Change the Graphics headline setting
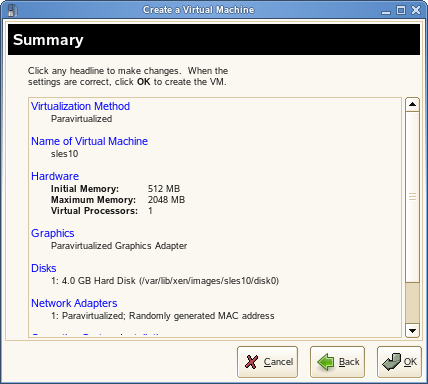The image size is (428, 384). click(53, 233)
